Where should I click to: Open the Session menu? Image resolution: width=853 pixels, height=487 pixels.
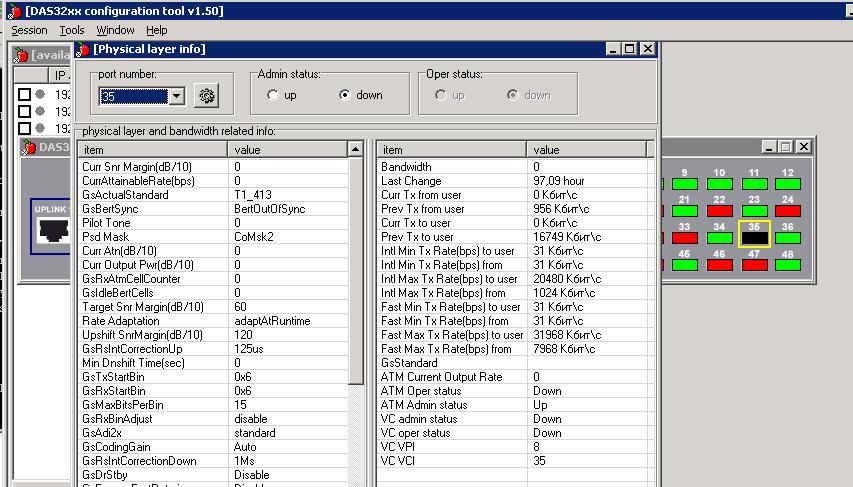click(x=29, y=30)
